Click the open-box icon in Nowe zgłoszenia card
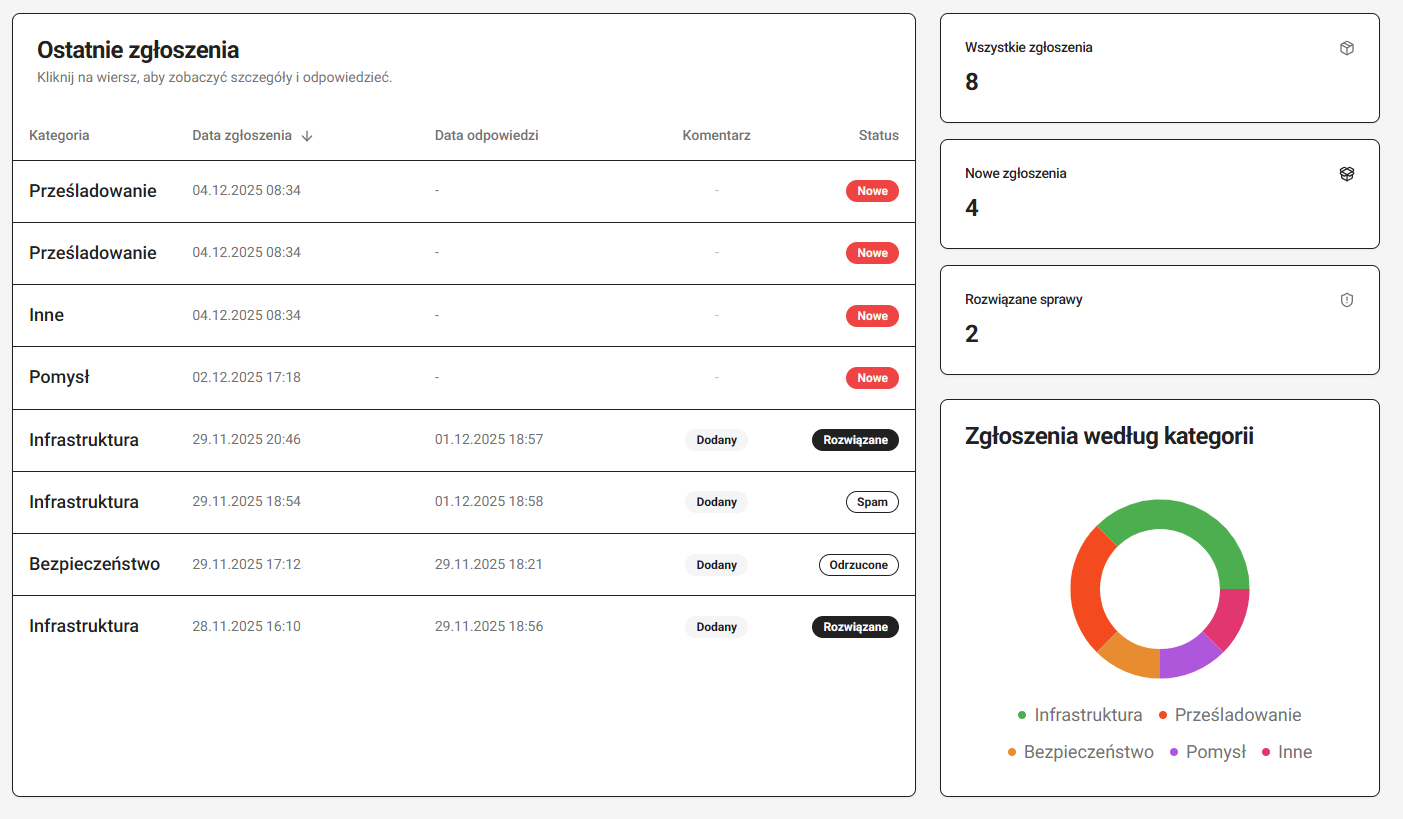Viewport: 1403px width, 819px height. click(x=1346, y=174)
